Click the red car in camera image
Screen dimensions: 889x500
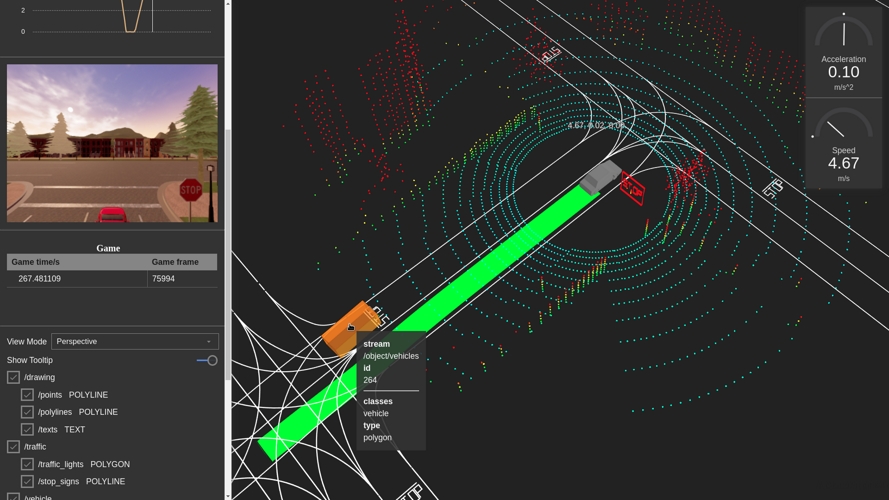(112, 214)
